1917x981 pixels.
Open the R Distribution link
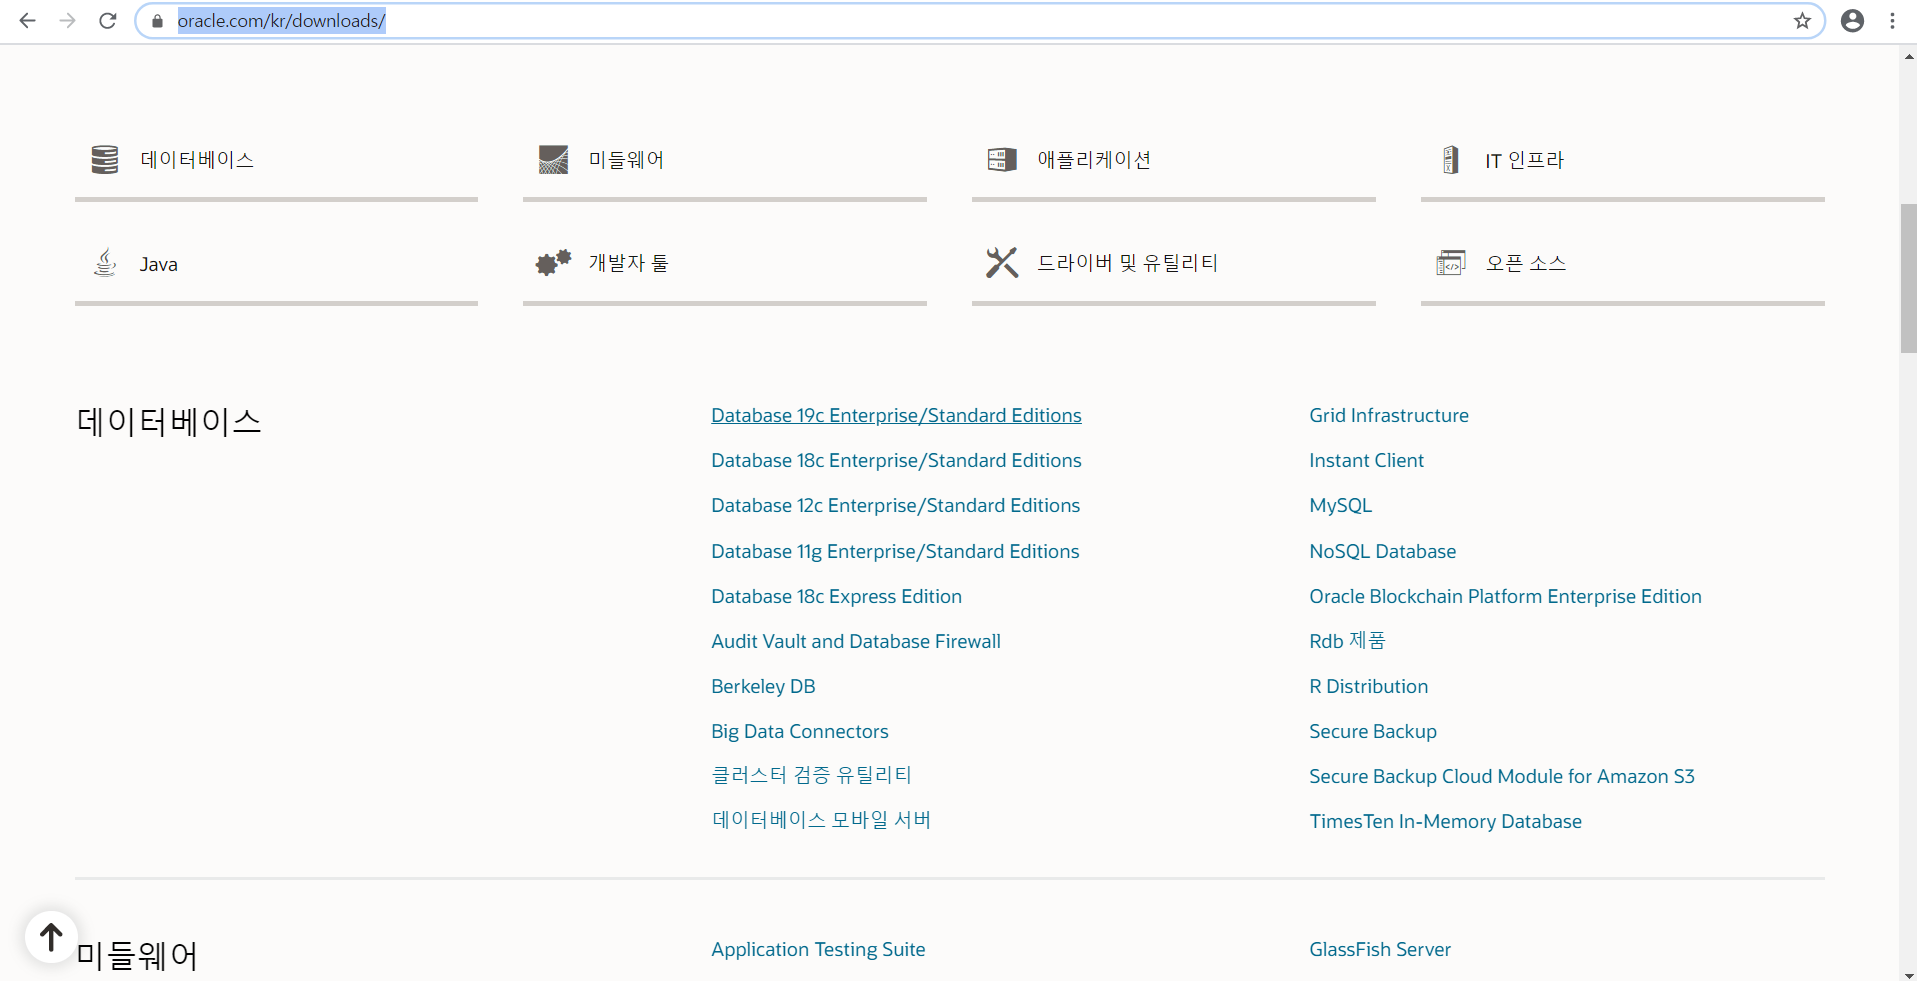(x=1368, y=686)
